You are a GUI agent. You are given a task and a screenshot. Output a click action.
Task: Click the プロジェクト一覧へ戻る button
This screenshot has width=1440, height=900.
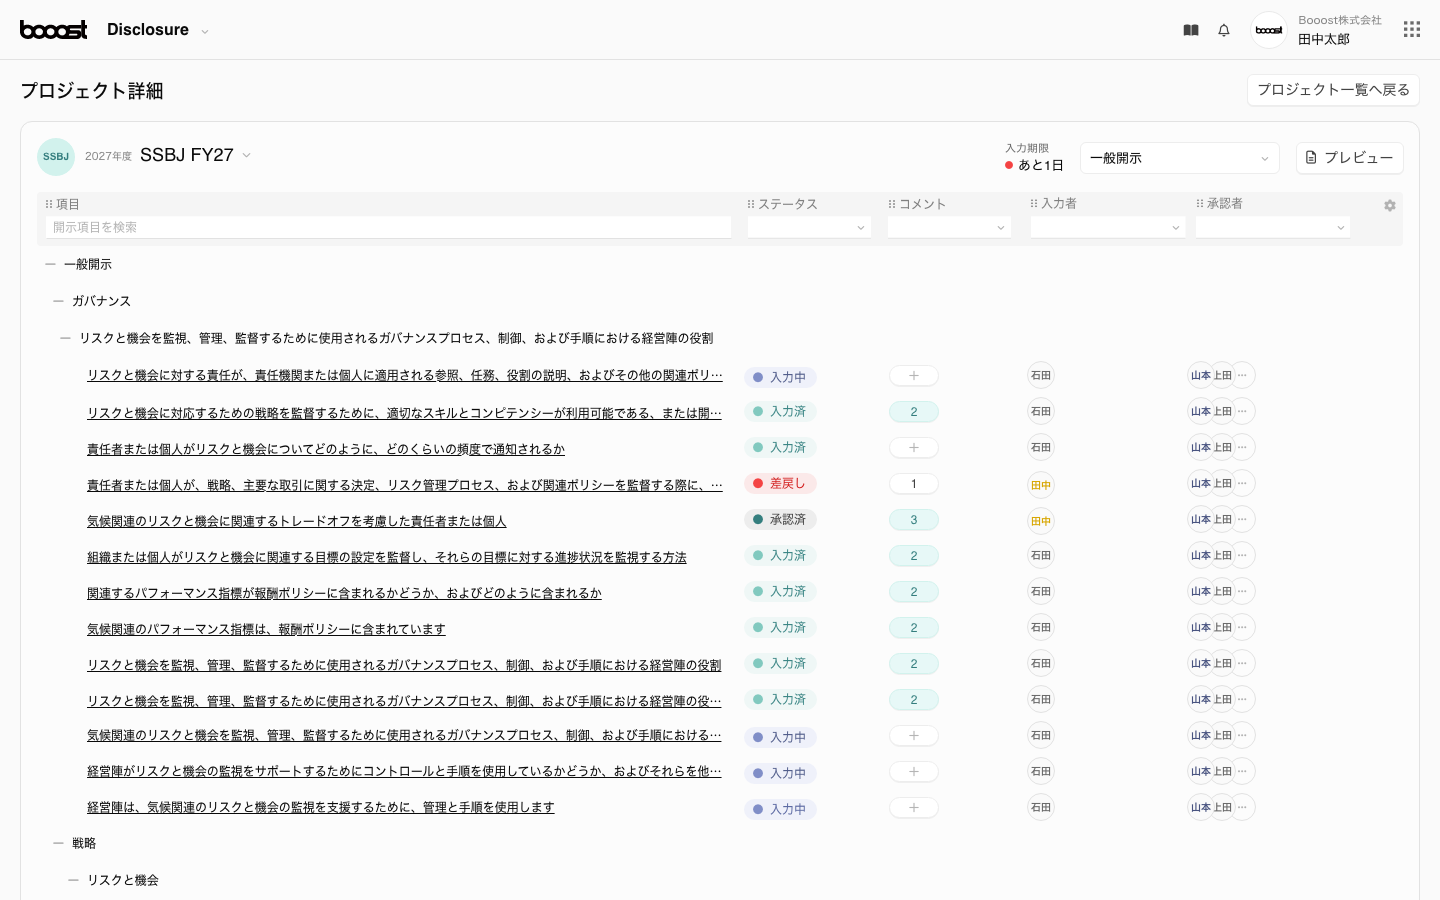pos(1332,90)
